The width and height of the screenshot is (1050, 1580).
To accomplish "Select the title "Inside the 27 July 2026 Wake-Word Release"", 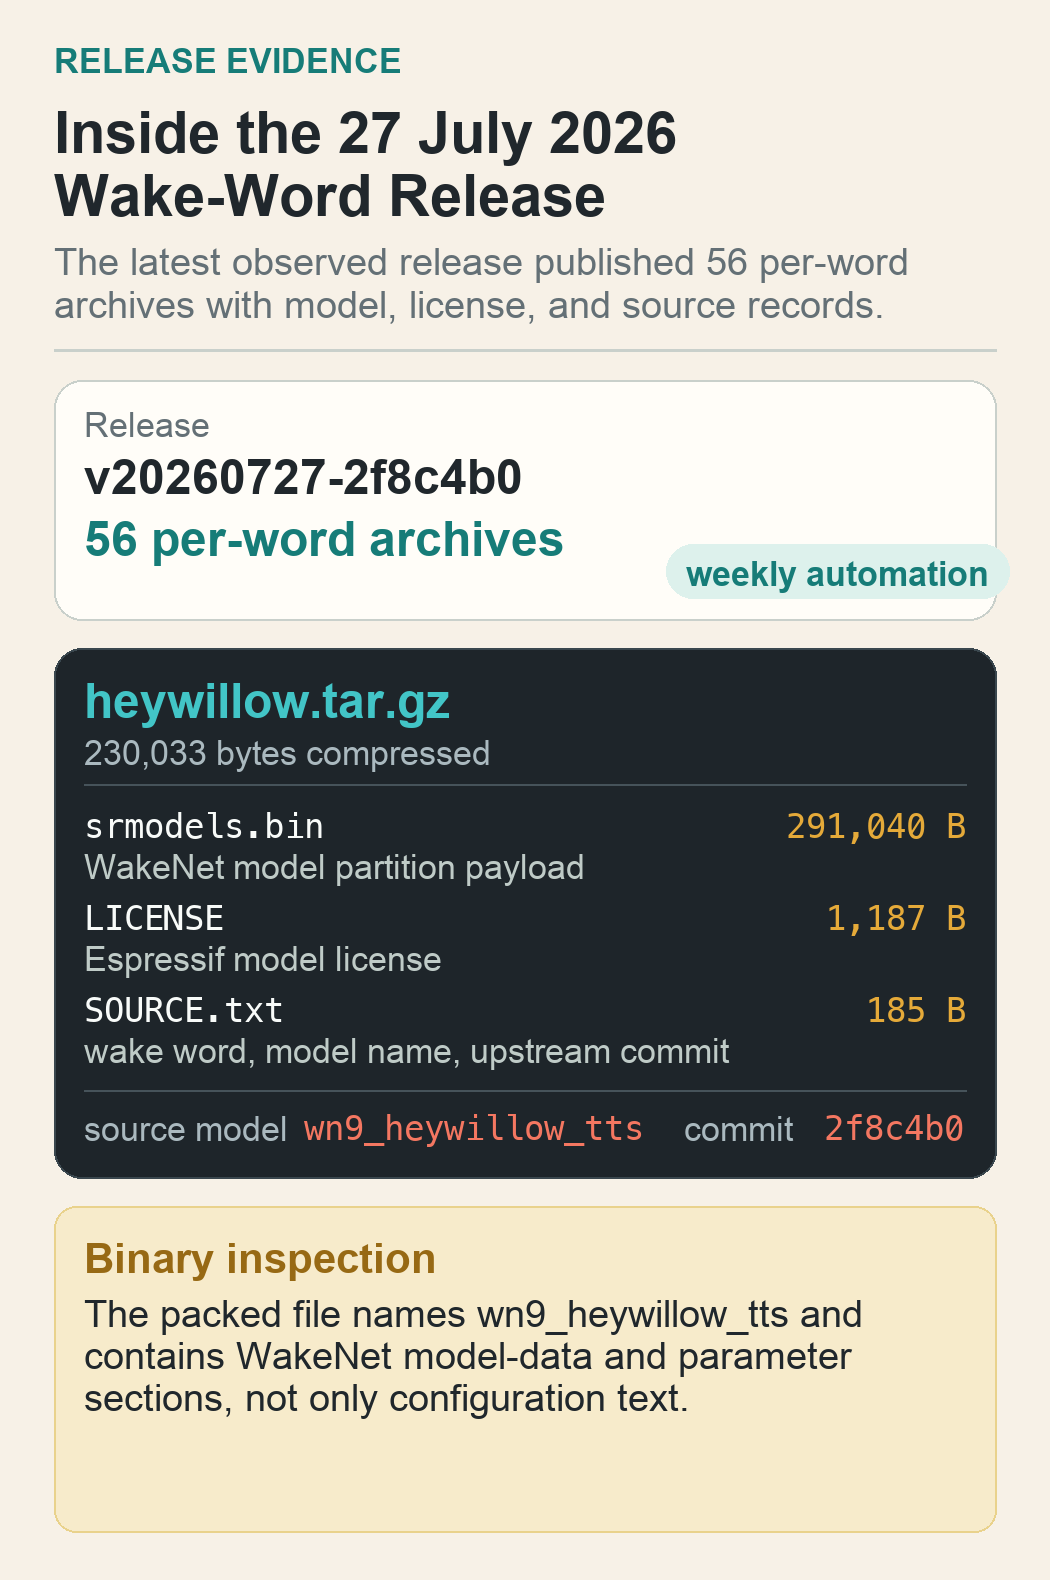I will 366,164.
